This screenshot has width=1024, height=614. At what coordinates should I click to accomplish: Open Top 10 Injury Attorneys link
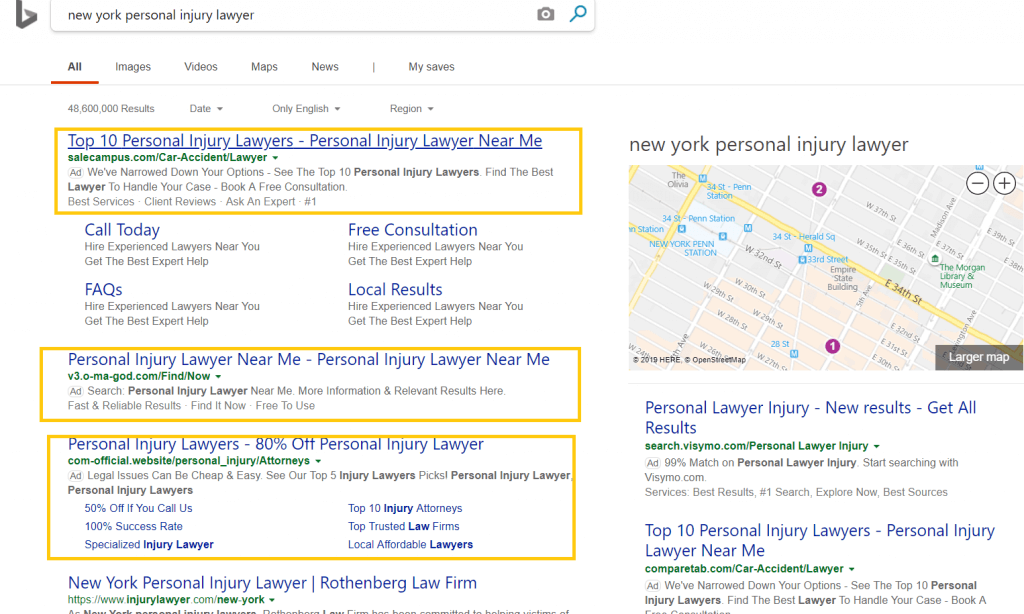pos(405,508)
